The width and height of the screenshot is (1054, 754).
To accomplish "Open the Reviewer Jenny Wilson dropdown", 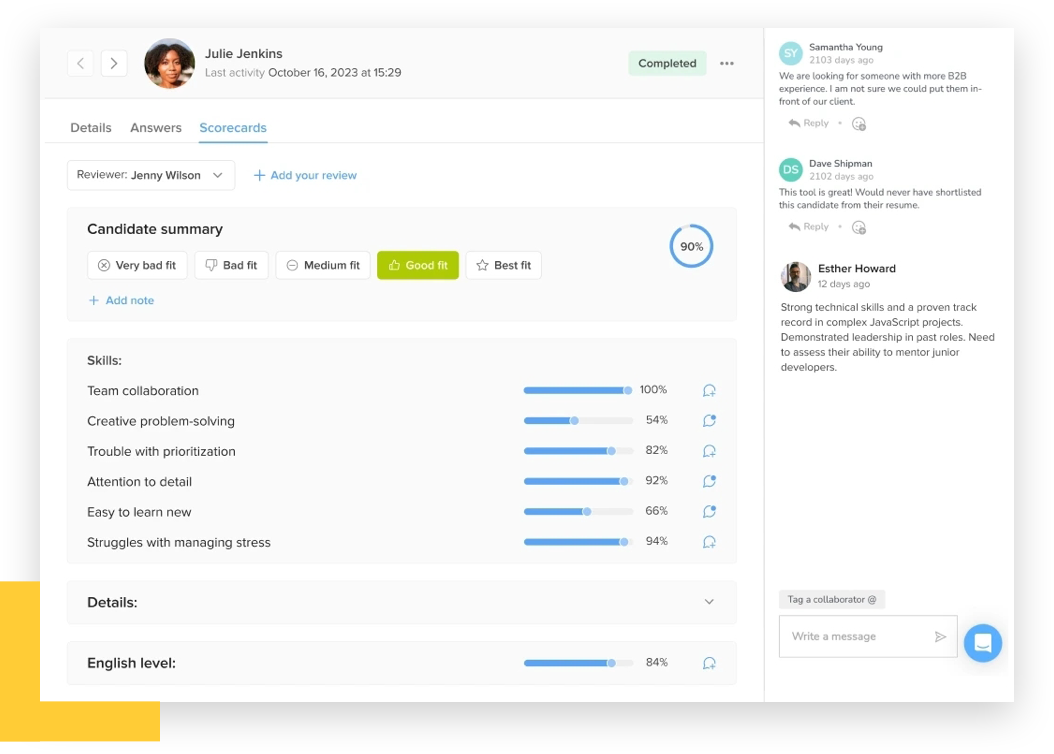I will tap(151, 175).
